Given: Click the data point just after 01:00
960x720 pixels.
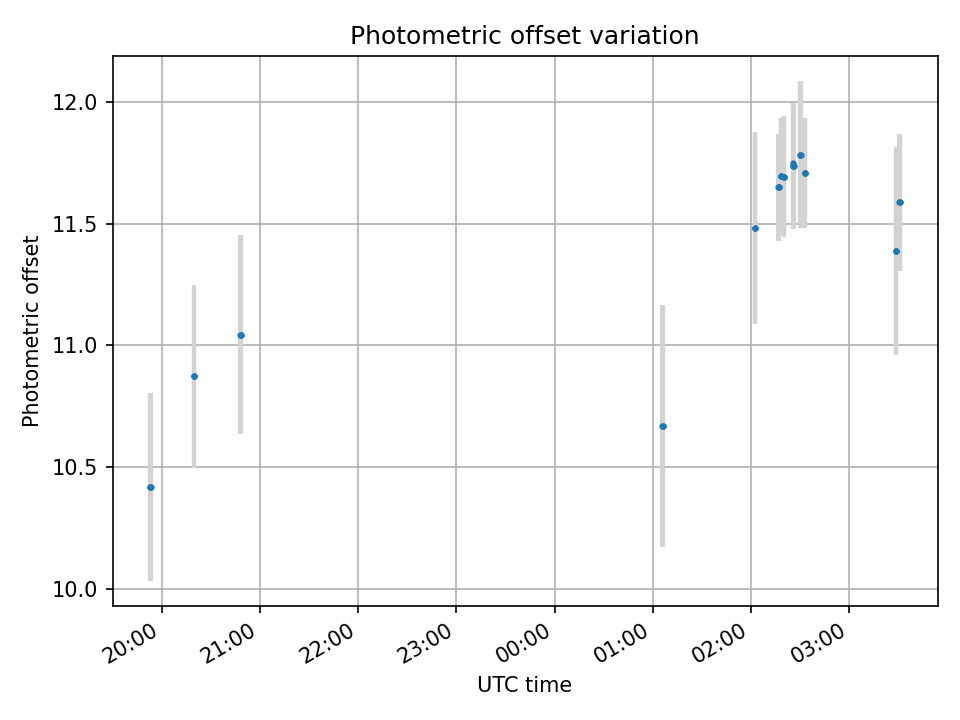Looking at the screenshot, I should point(663,426).
